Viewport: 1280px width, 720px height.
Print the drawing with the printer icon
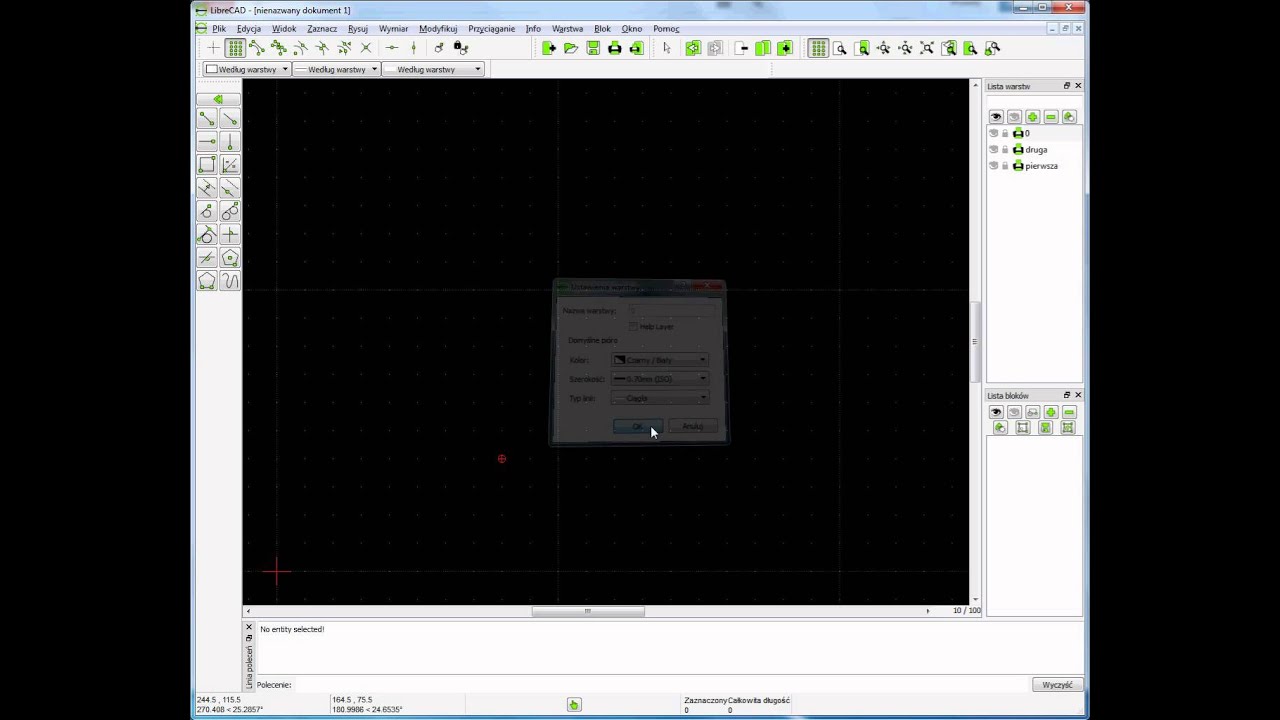[615, 48]
